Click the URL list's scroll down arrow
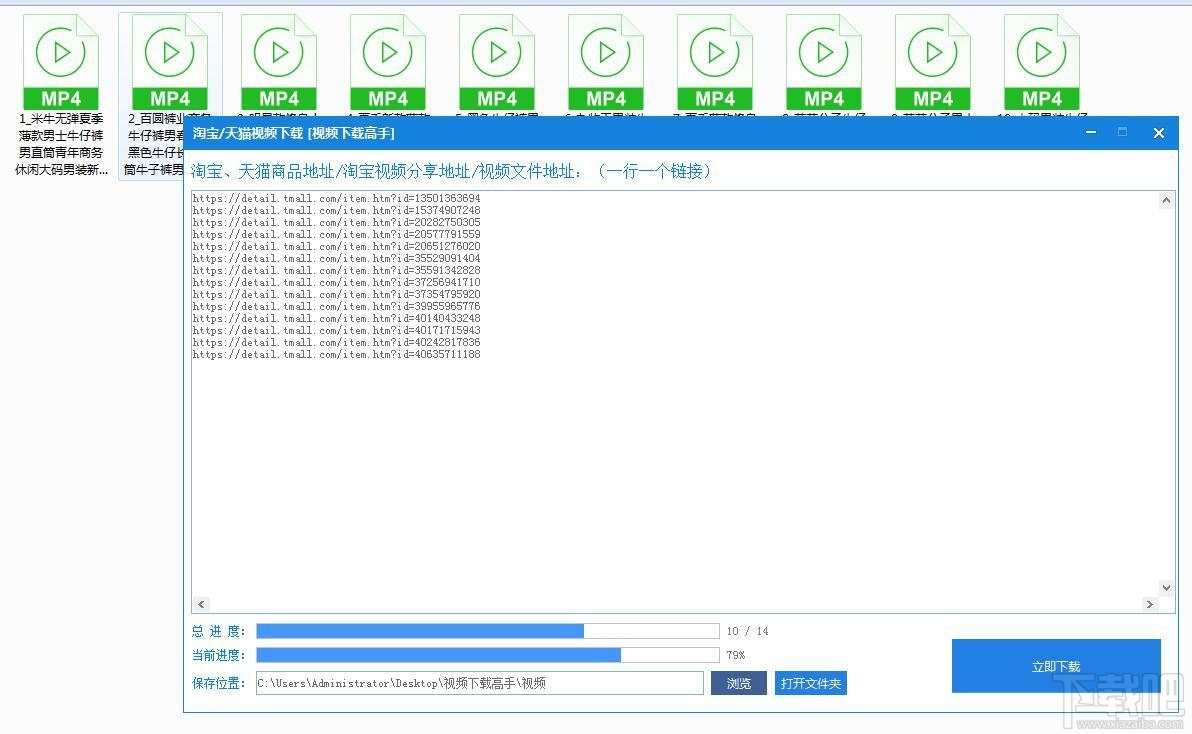 (x=1166, y=587)
